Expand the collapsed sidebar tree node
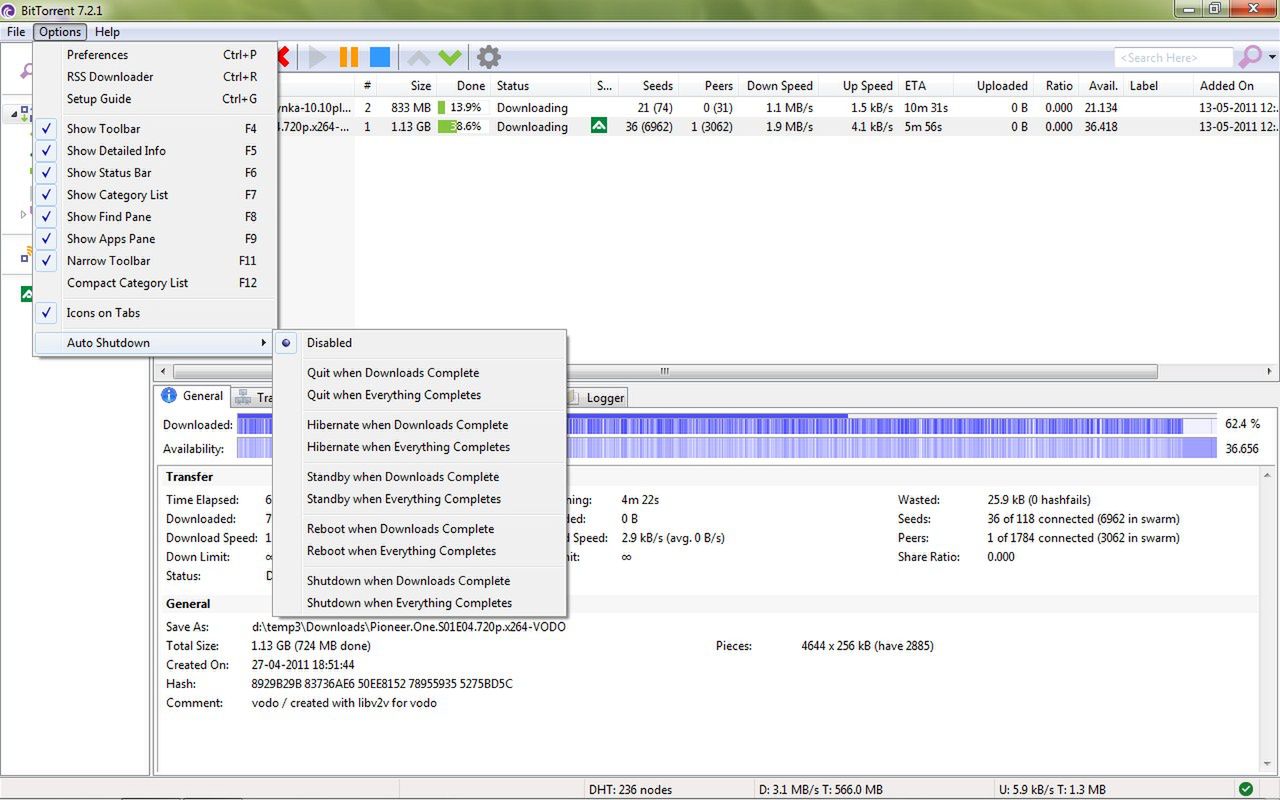This screenshot has height=800, width=1280. [24, 214]
